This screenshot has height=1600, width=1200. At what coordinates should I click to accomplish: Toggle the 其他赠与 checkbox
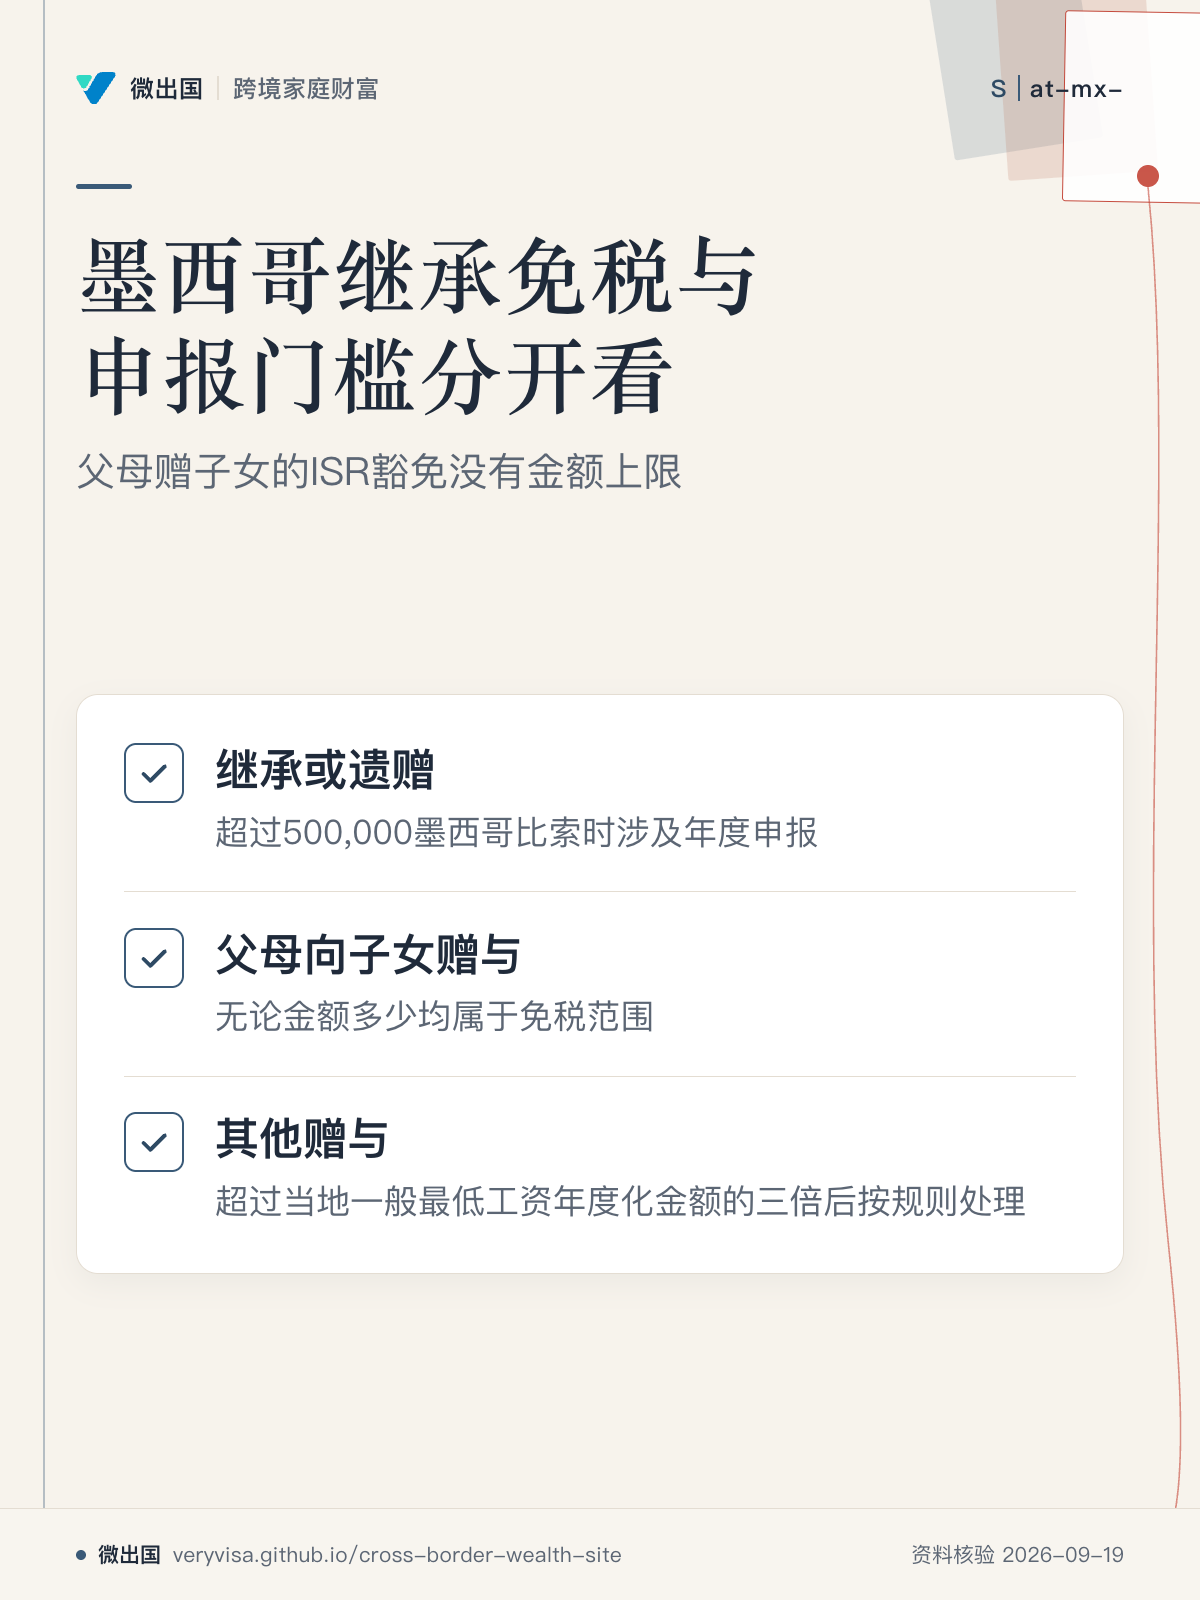[154, 1142]
